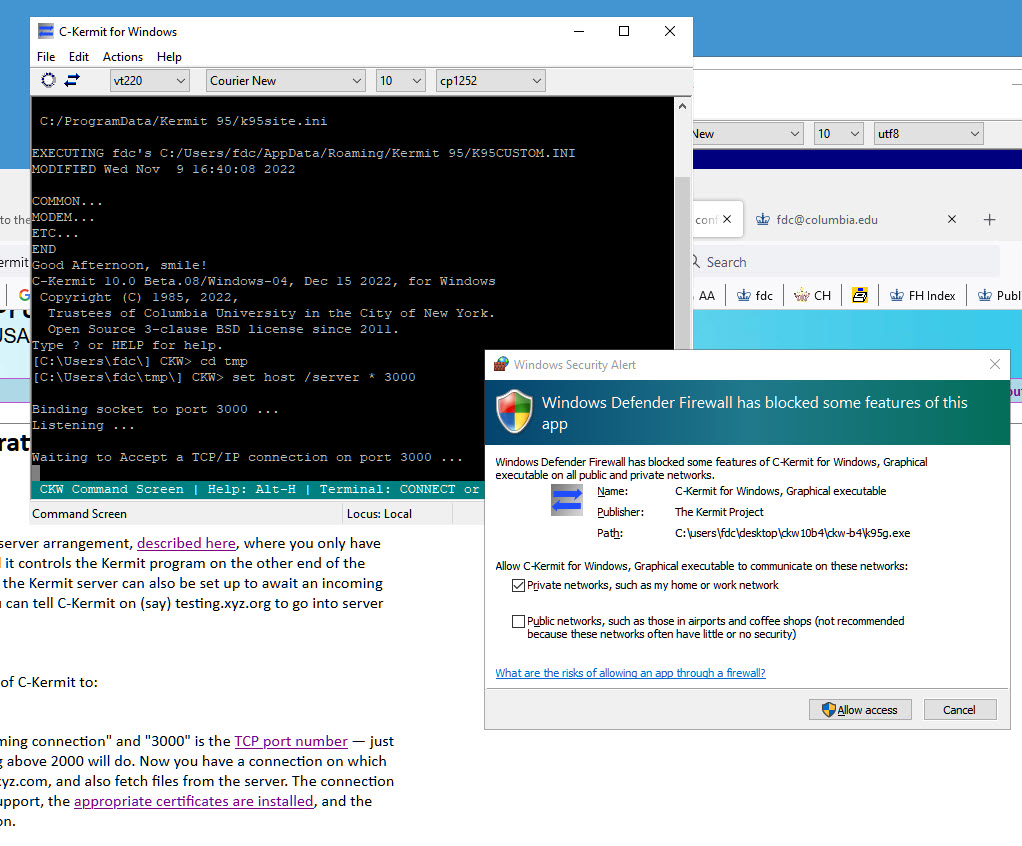The image size is (1022, 846).
Task: Click the terminal vertical scrollbar thumb
Action: pos(682,264)
